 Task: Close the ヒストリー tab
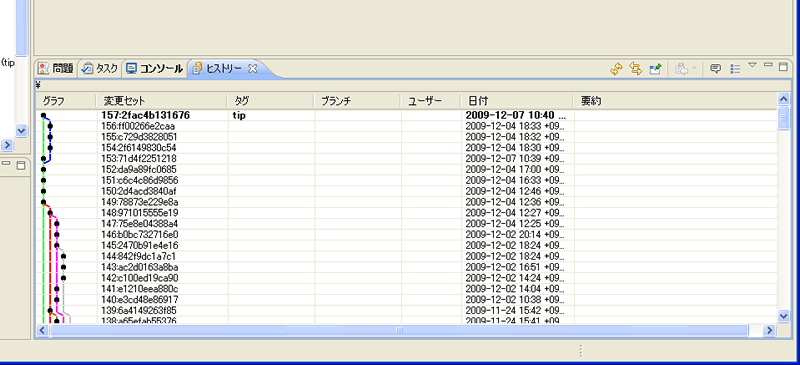tap(252, 68)
